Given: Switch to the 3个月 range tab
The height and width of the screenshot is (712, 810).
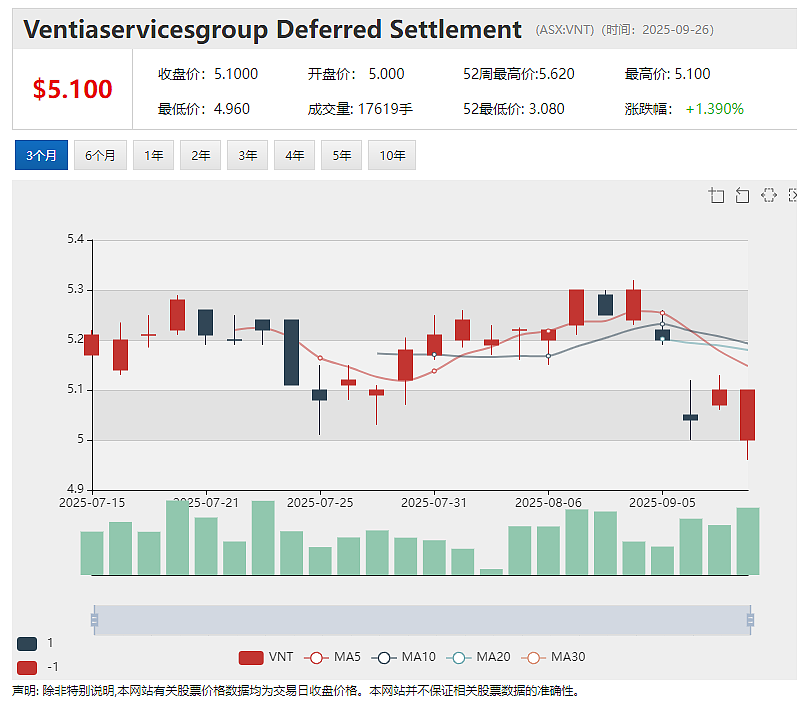Looking at the screenshot, I should pyautogui.click(x=41, y=155).
